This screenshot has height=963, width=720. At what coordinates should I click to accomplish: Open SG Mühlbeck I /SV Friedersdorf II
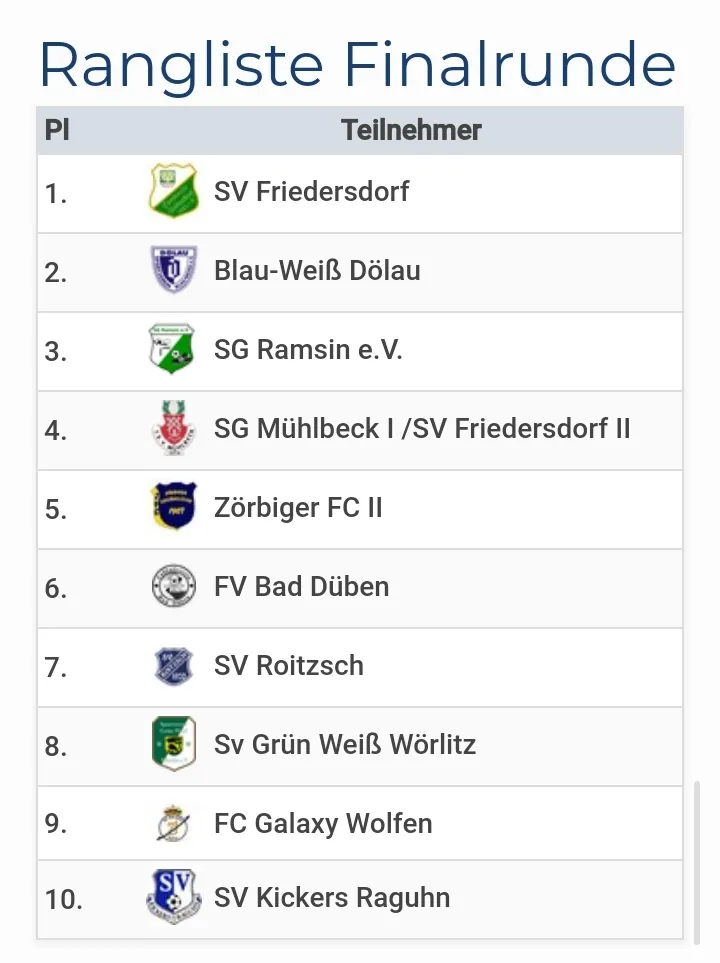point(422,429)
